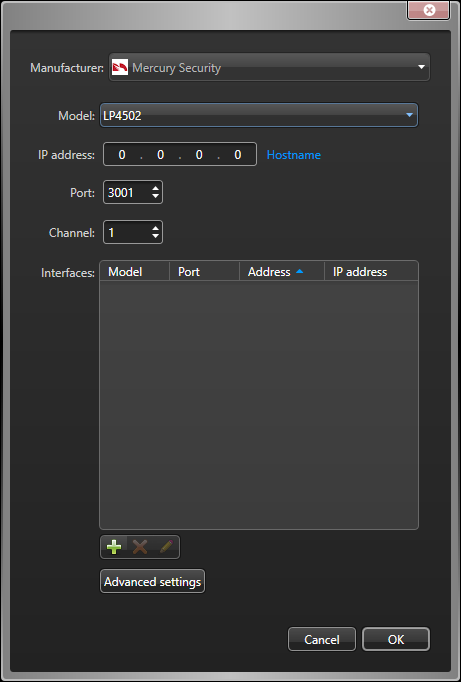Close the dialog window
Viewport: 461px width, 682px height.
[x=429, y=10]
